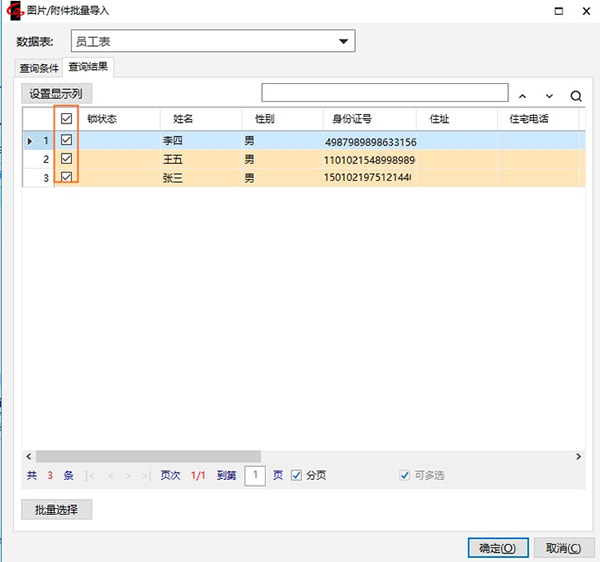600x562 pixels.
Task: Jump to previous search match arrow
Action: (x=522, y=96)
